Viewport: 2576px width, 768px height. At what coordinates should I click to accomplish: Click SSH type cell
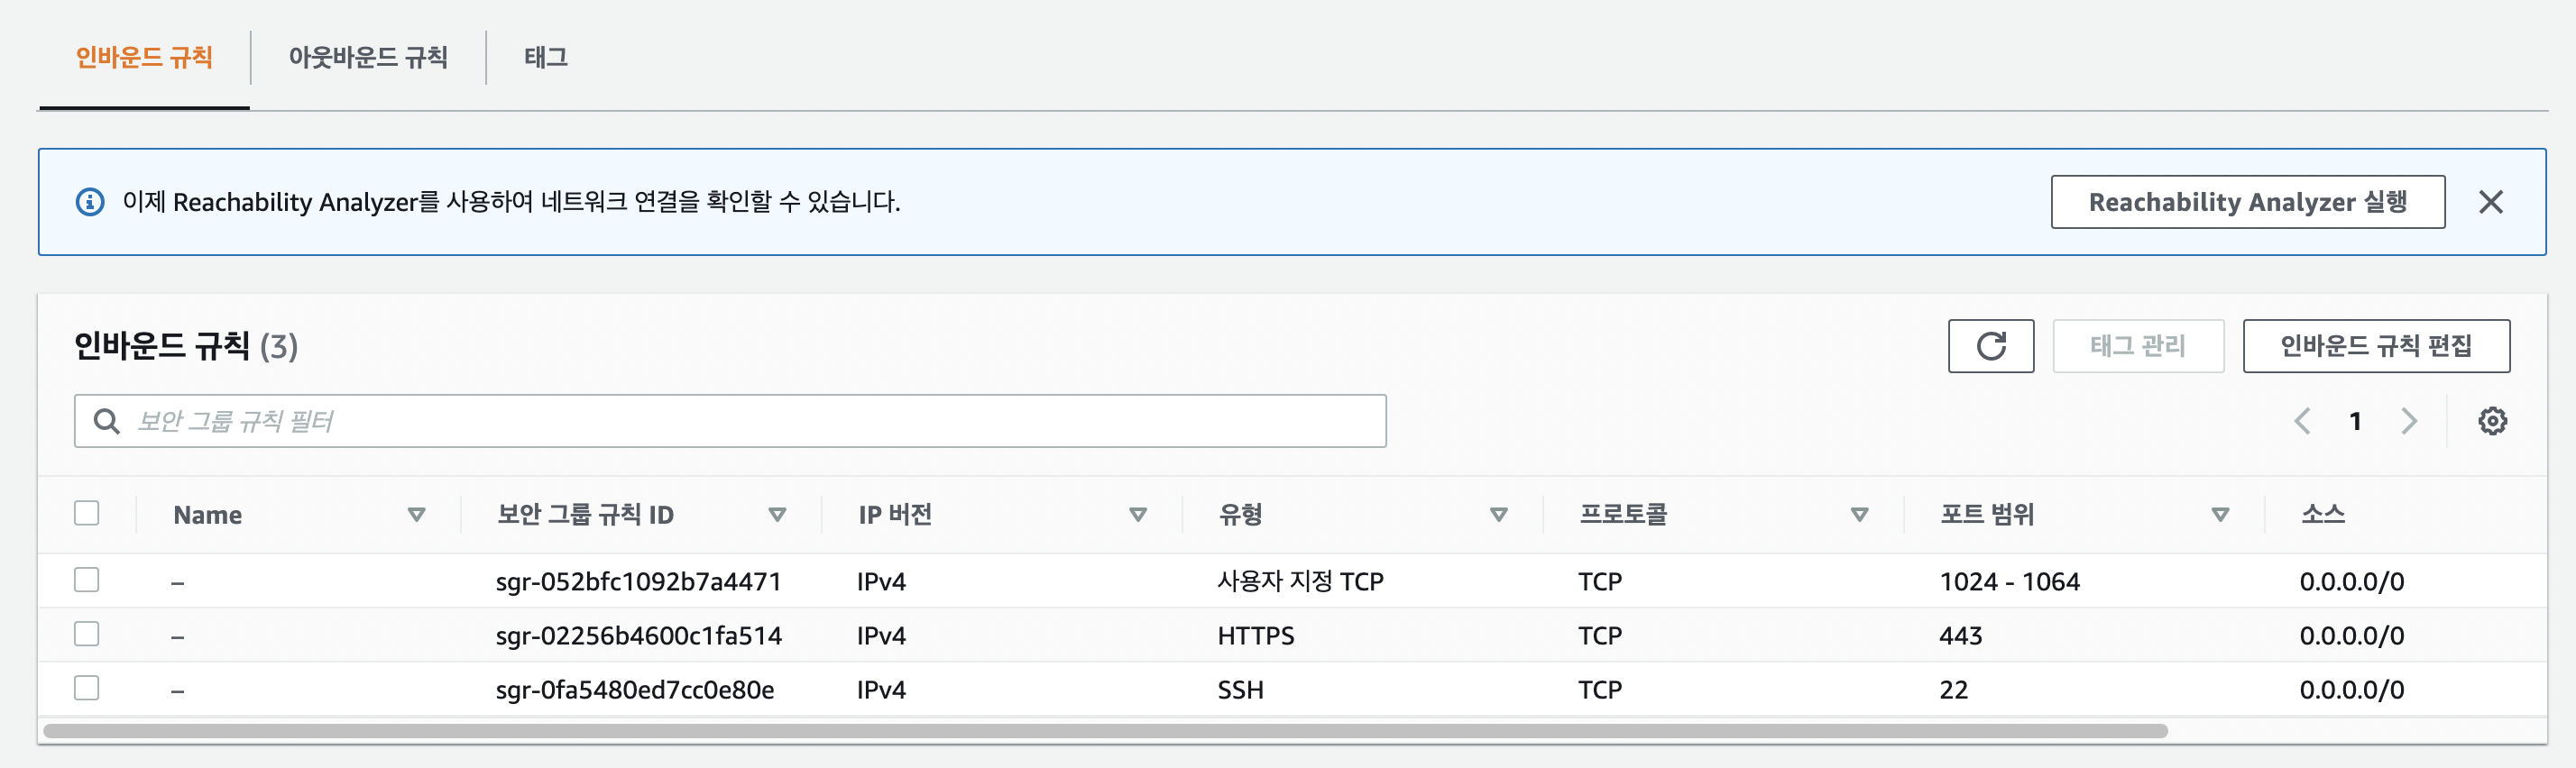(1240, 689)
